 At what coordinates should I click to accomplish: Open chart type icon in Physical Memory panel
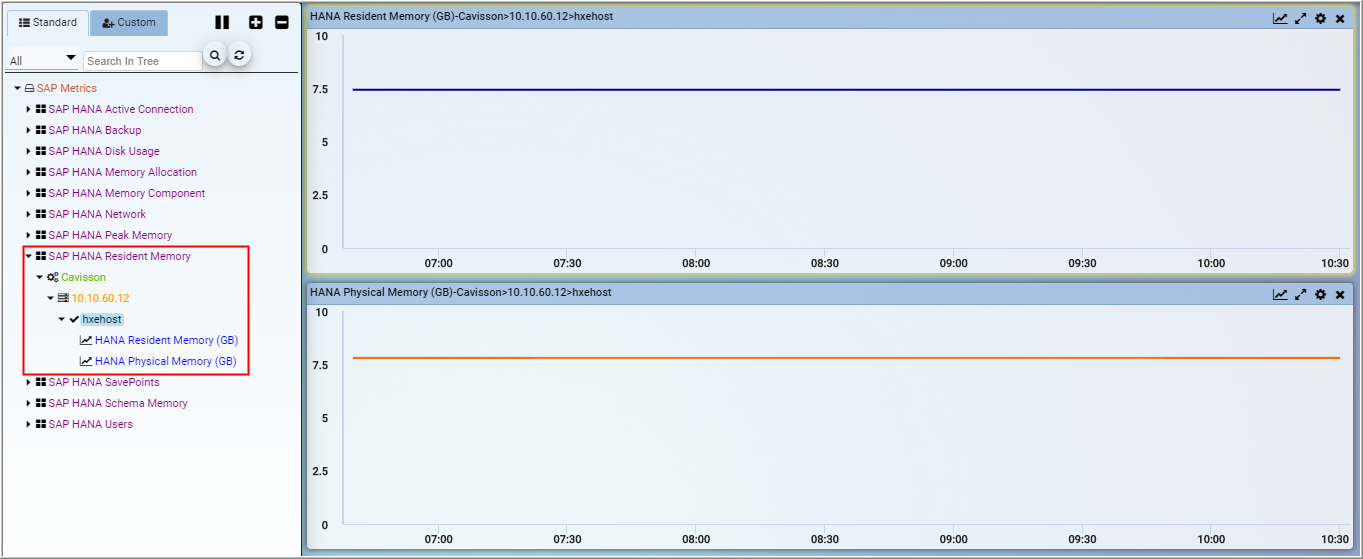pyautogui.click(x=1280, y=294)
